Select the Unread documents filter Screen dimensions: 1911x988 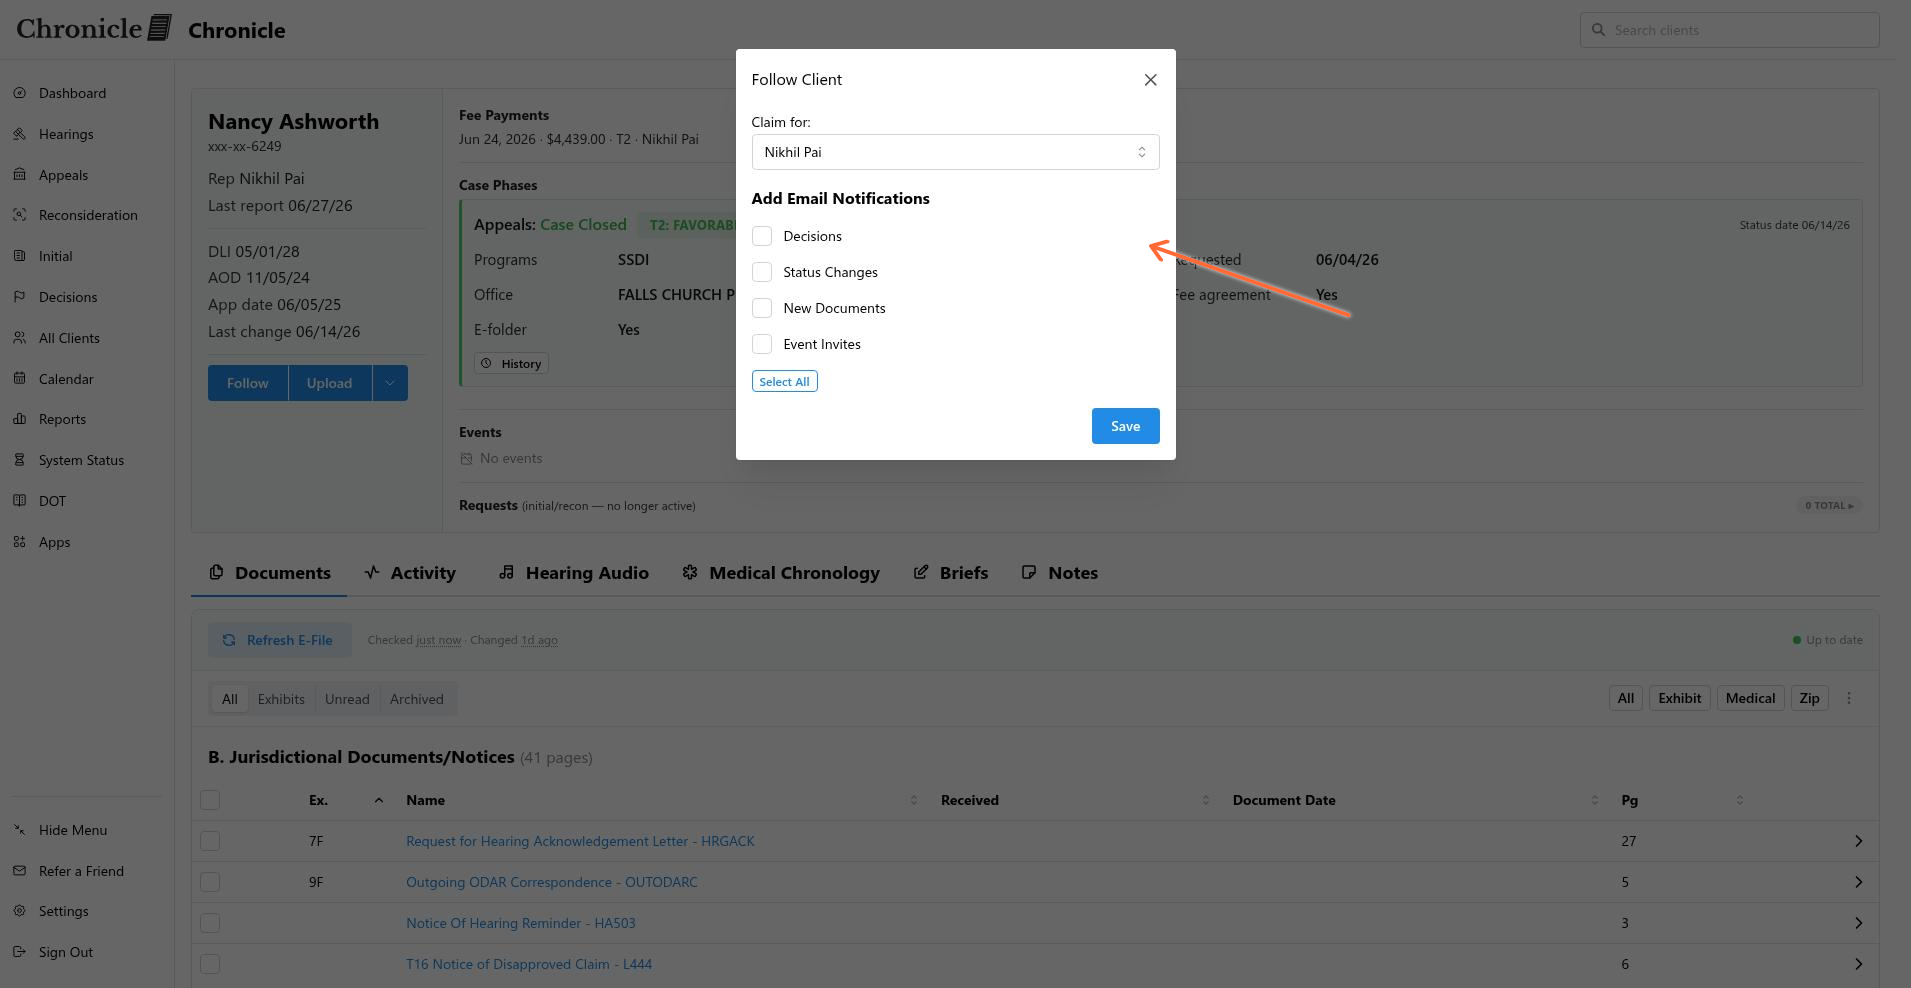point(347,699)
